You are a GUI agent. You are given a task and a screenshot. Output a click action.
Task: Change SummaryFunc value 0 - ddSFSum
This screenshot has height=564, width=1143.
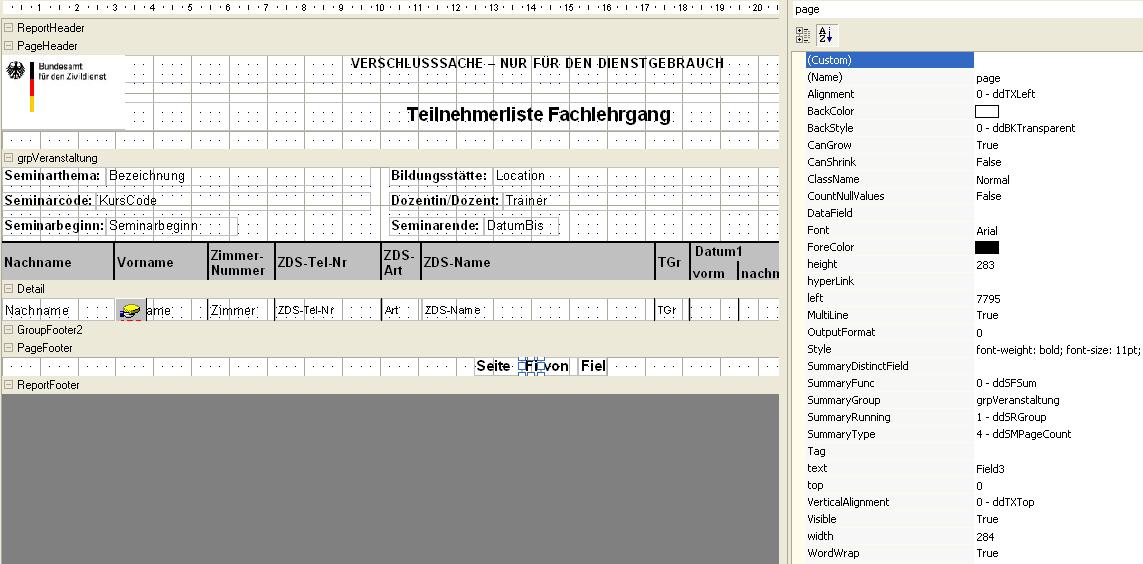click(1006, 383)
